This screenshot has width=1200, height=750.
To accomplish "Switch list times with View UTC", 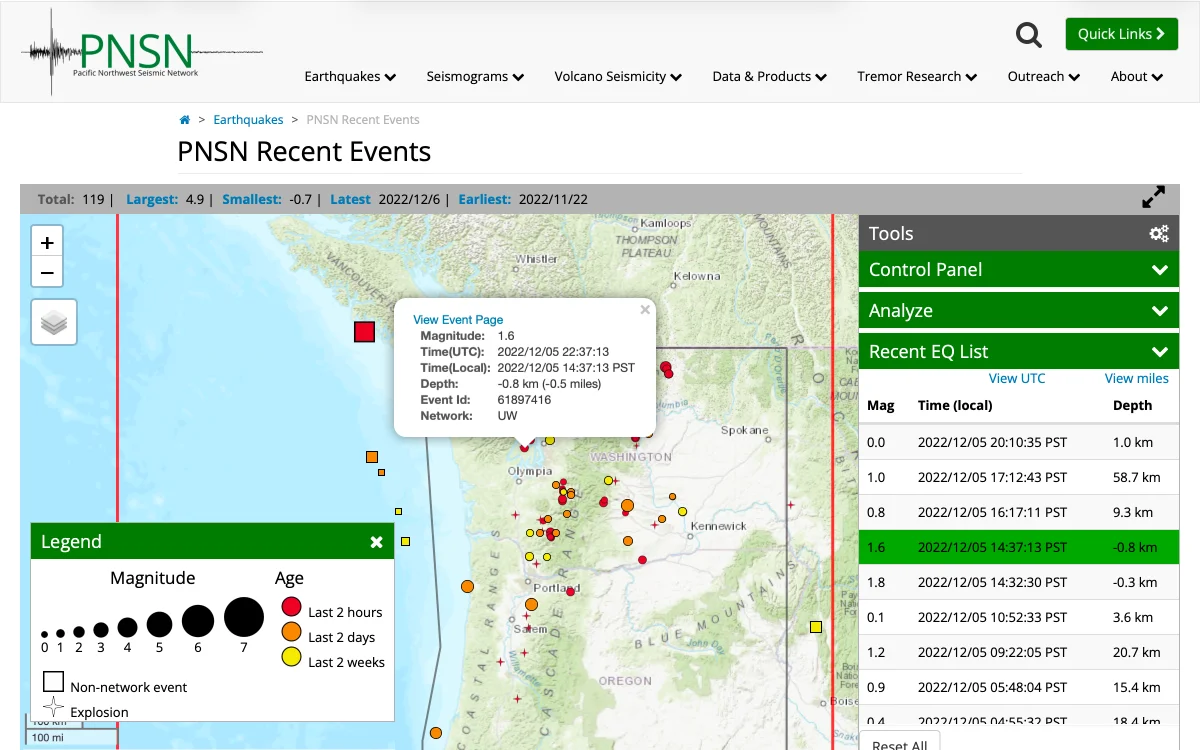I will click(x=1017, y=379).
